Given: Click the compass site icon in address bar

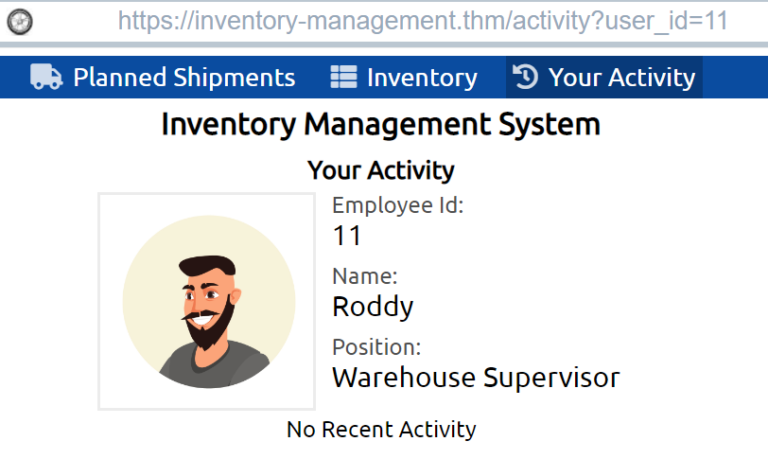Looking at the screenshot, I should [x=20, y=20].
